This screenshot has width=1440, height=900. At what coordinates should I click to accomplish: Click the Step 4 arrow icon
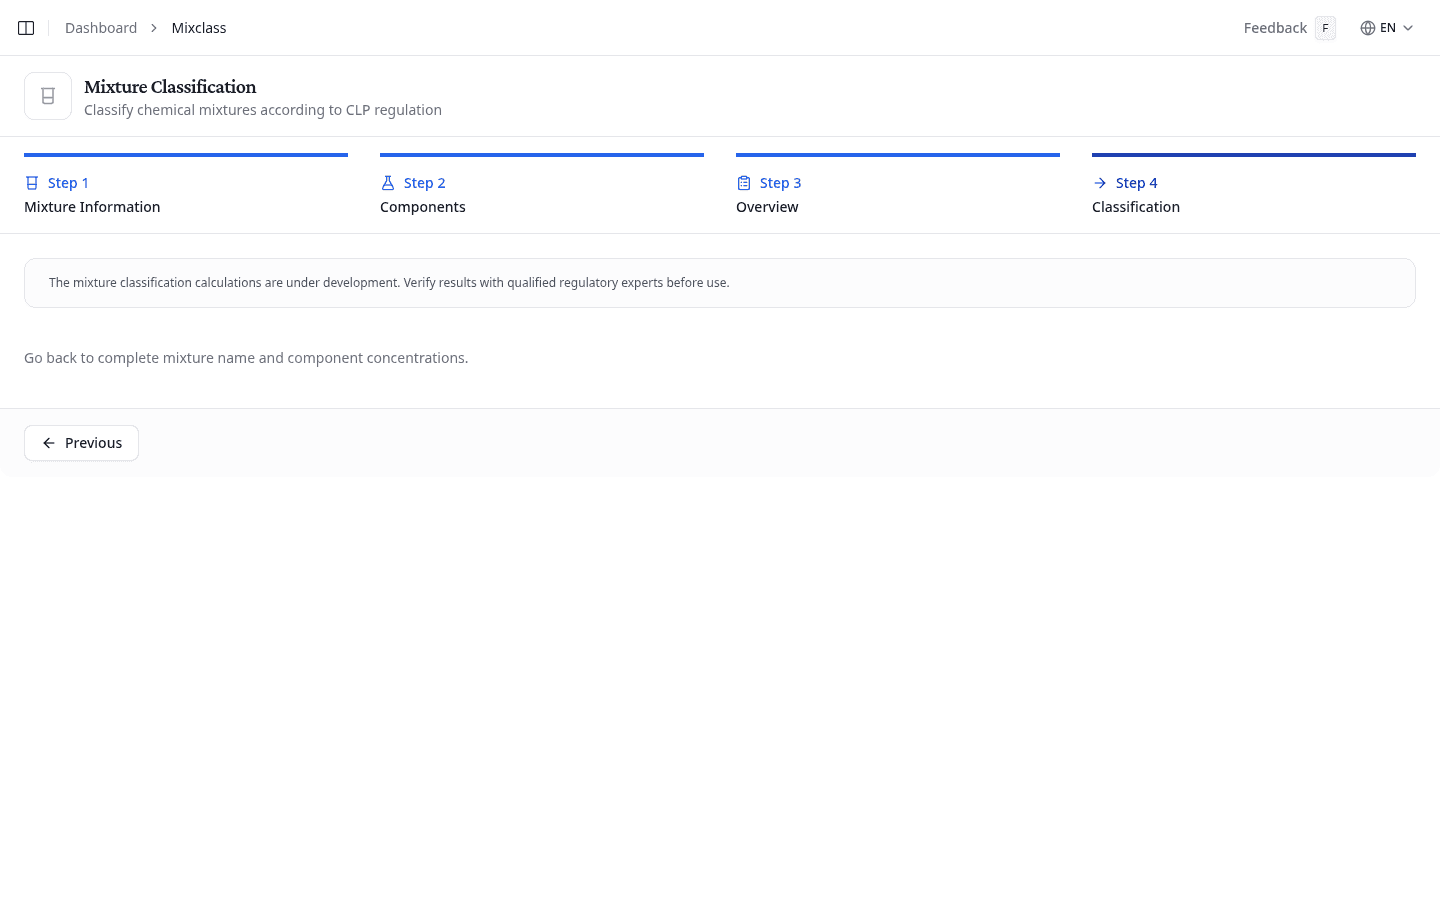[x=1100, y=183]
